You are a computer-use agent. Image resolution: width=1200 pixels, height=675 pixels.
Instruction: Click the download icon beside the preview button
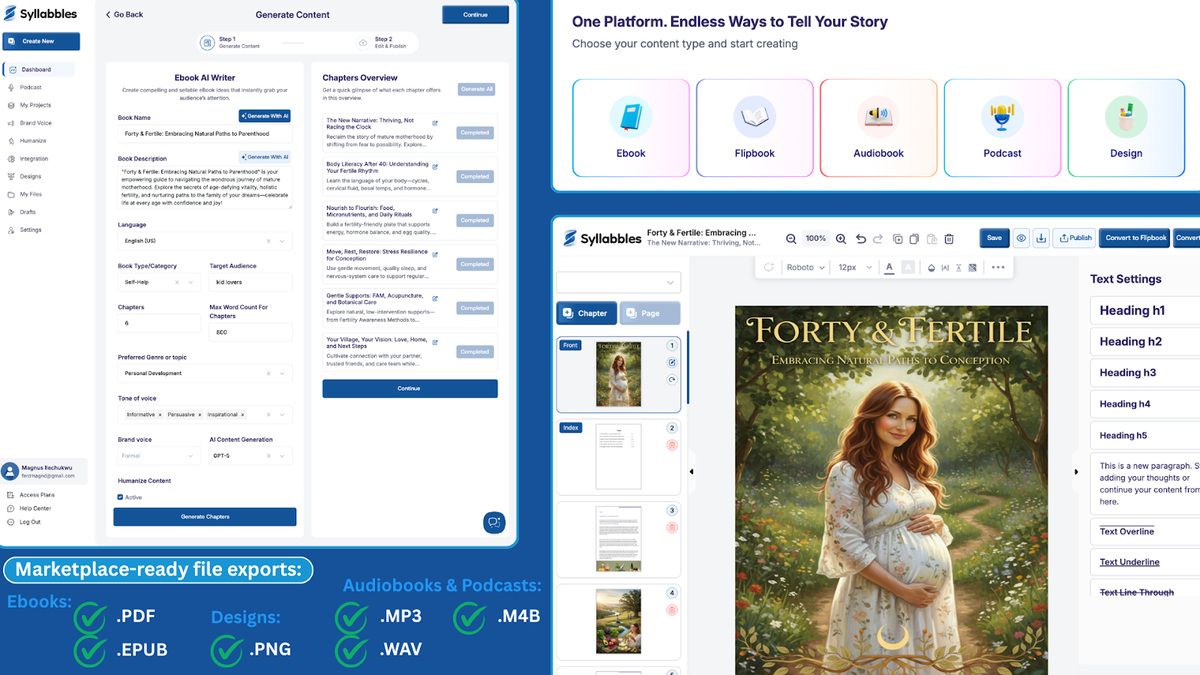[x=1042, y=238]
